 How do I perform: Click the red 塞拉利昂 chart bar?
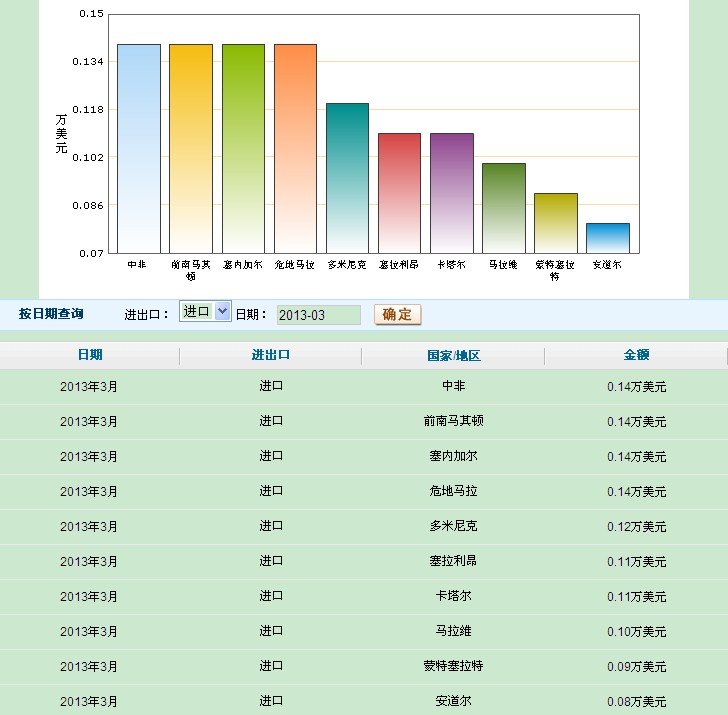pyautogui.click(x=399, y=193)
